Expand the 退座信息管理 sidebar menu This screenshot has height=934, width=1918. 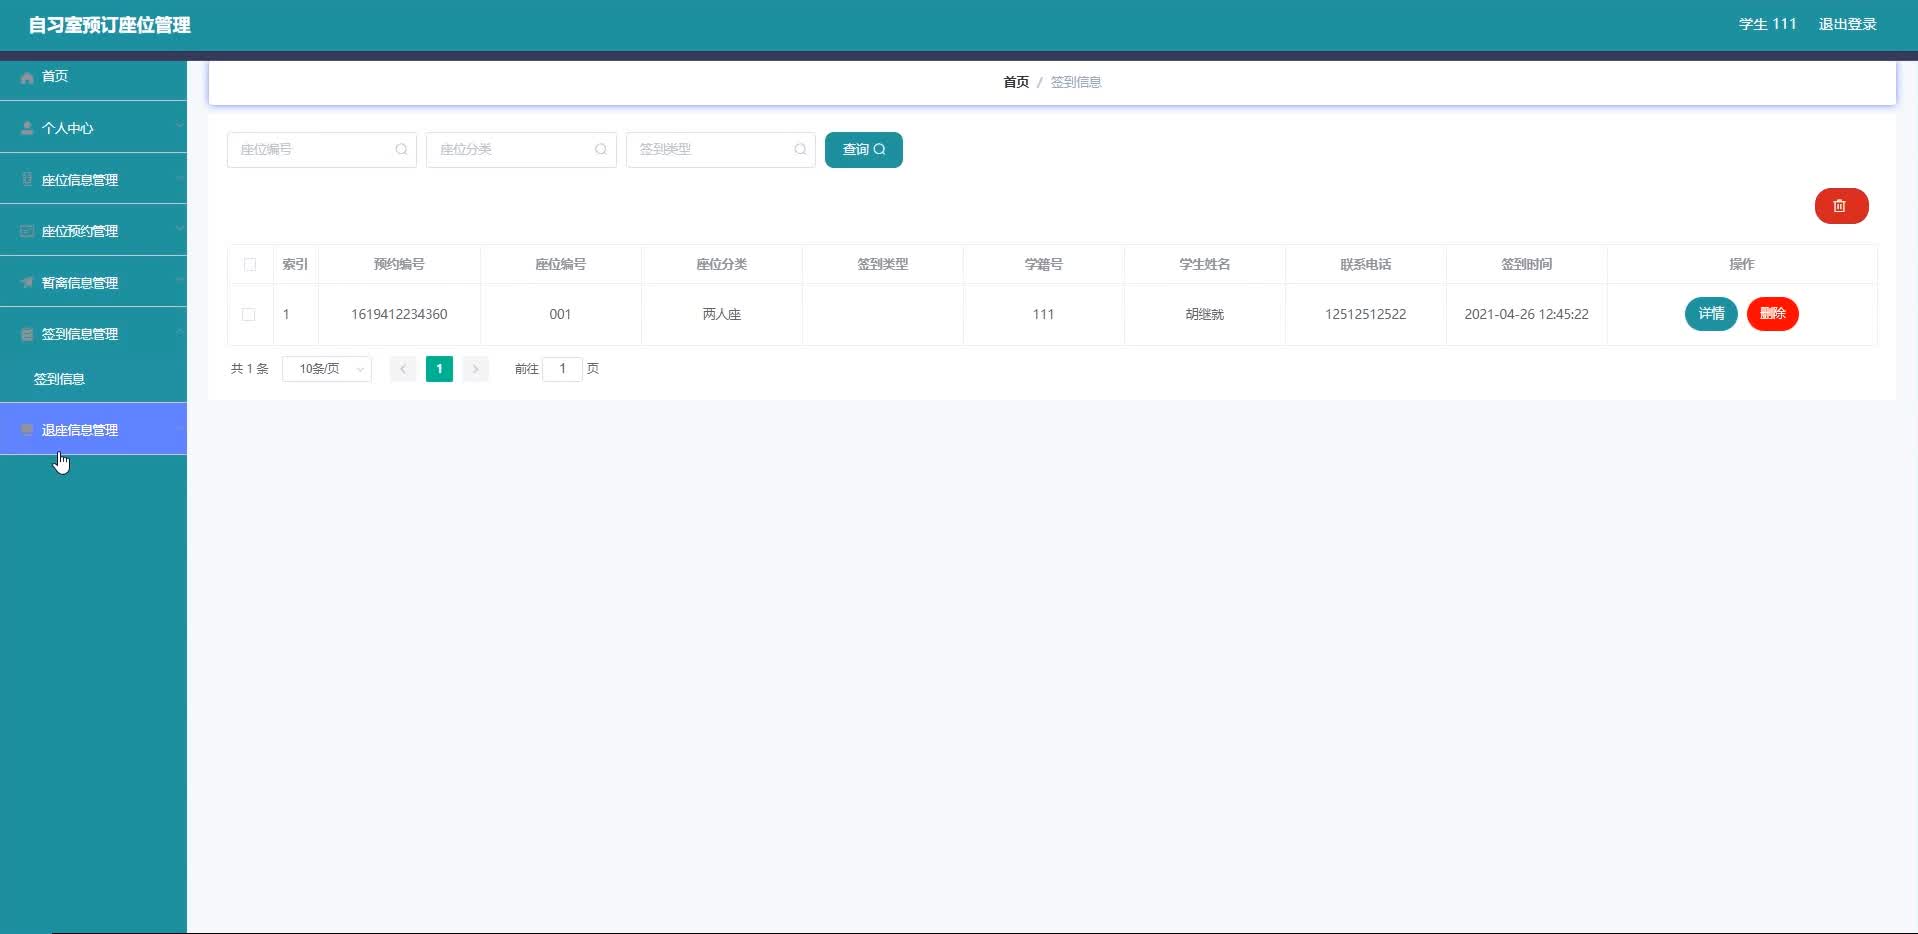(93, 429)
